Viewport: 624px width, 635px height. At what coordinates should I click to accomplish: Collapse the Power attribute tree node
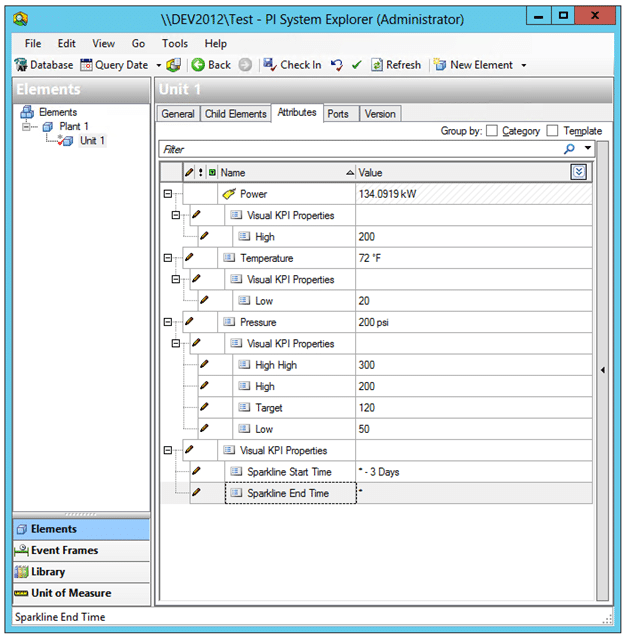tap(168, 194)
